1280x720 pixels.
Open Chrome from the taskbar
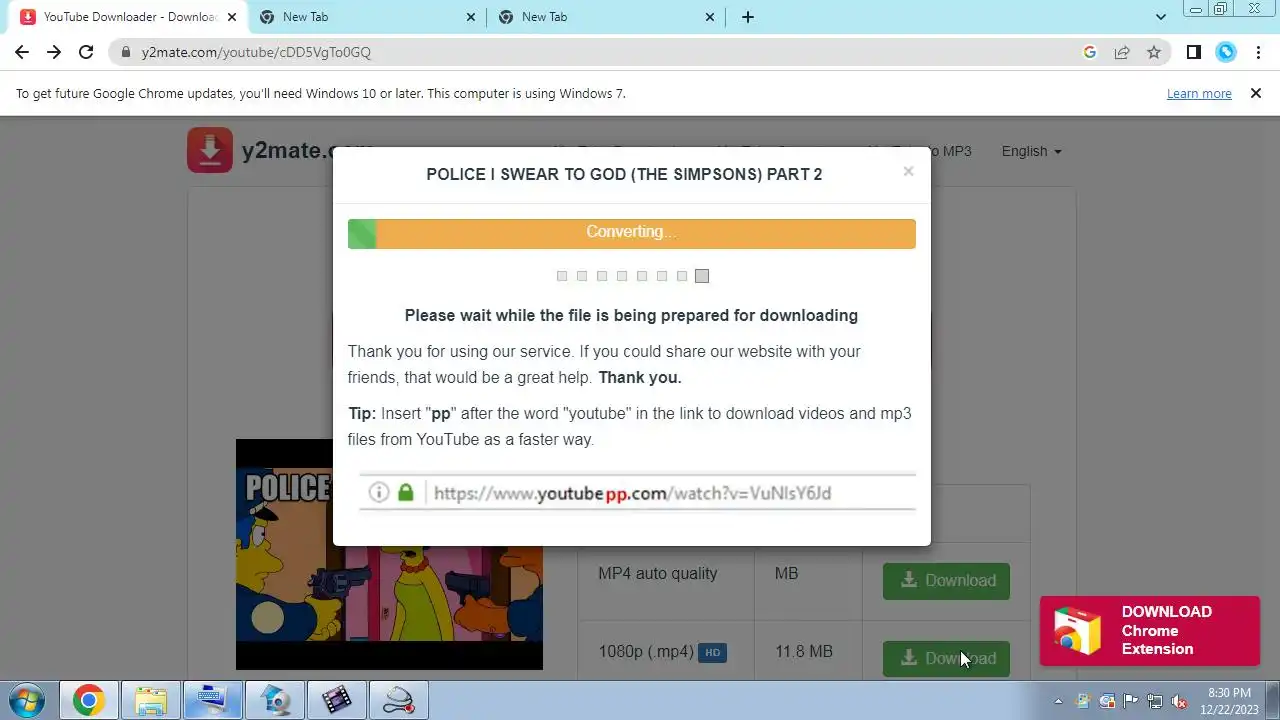[88, 700]
